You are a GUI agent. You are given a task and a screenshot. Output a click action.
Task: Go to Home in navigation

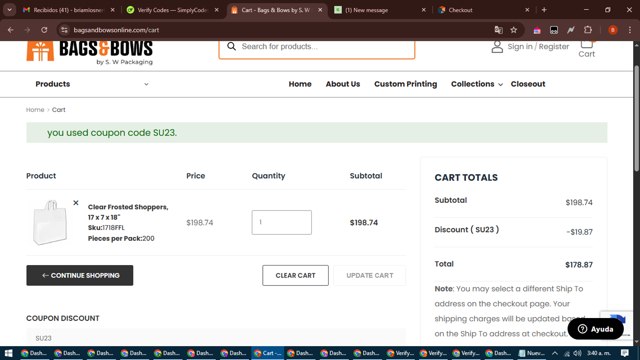click(300, 84)
